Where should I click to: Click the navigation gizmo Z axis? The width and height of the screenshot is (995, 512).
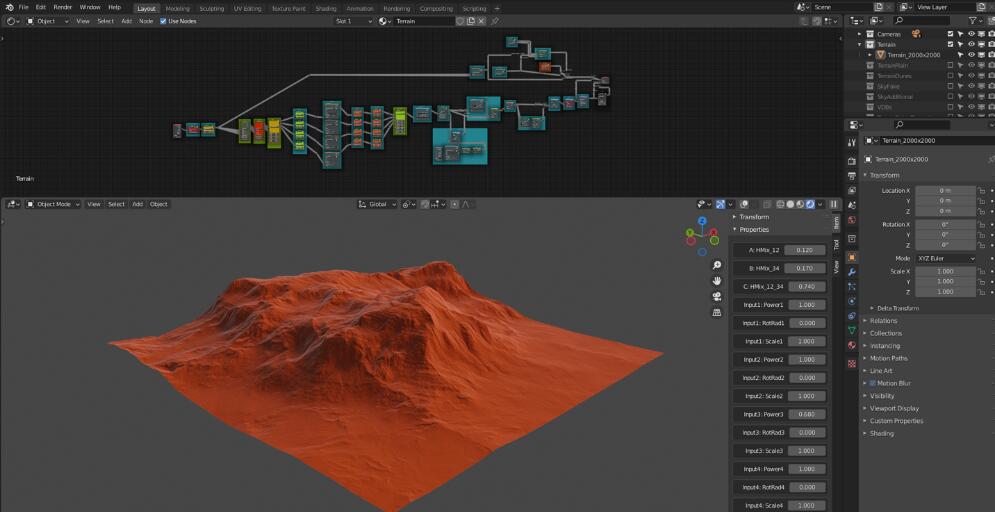702,221
